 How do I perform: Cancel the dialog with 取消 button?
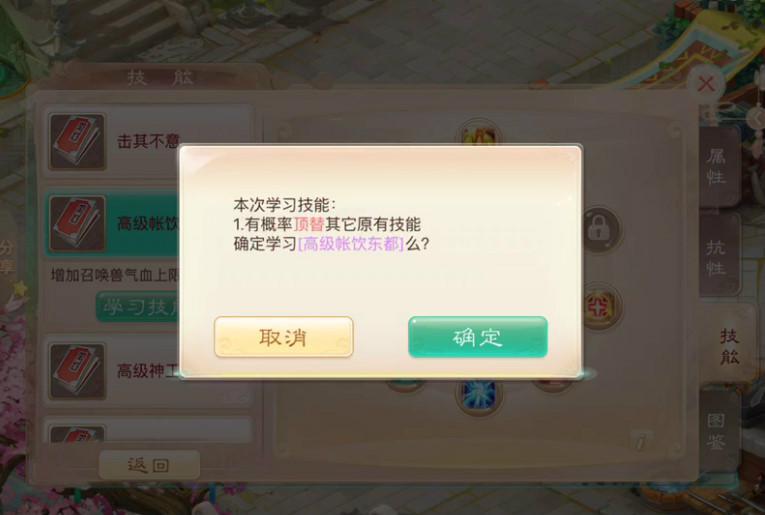[x=283, y=337]
